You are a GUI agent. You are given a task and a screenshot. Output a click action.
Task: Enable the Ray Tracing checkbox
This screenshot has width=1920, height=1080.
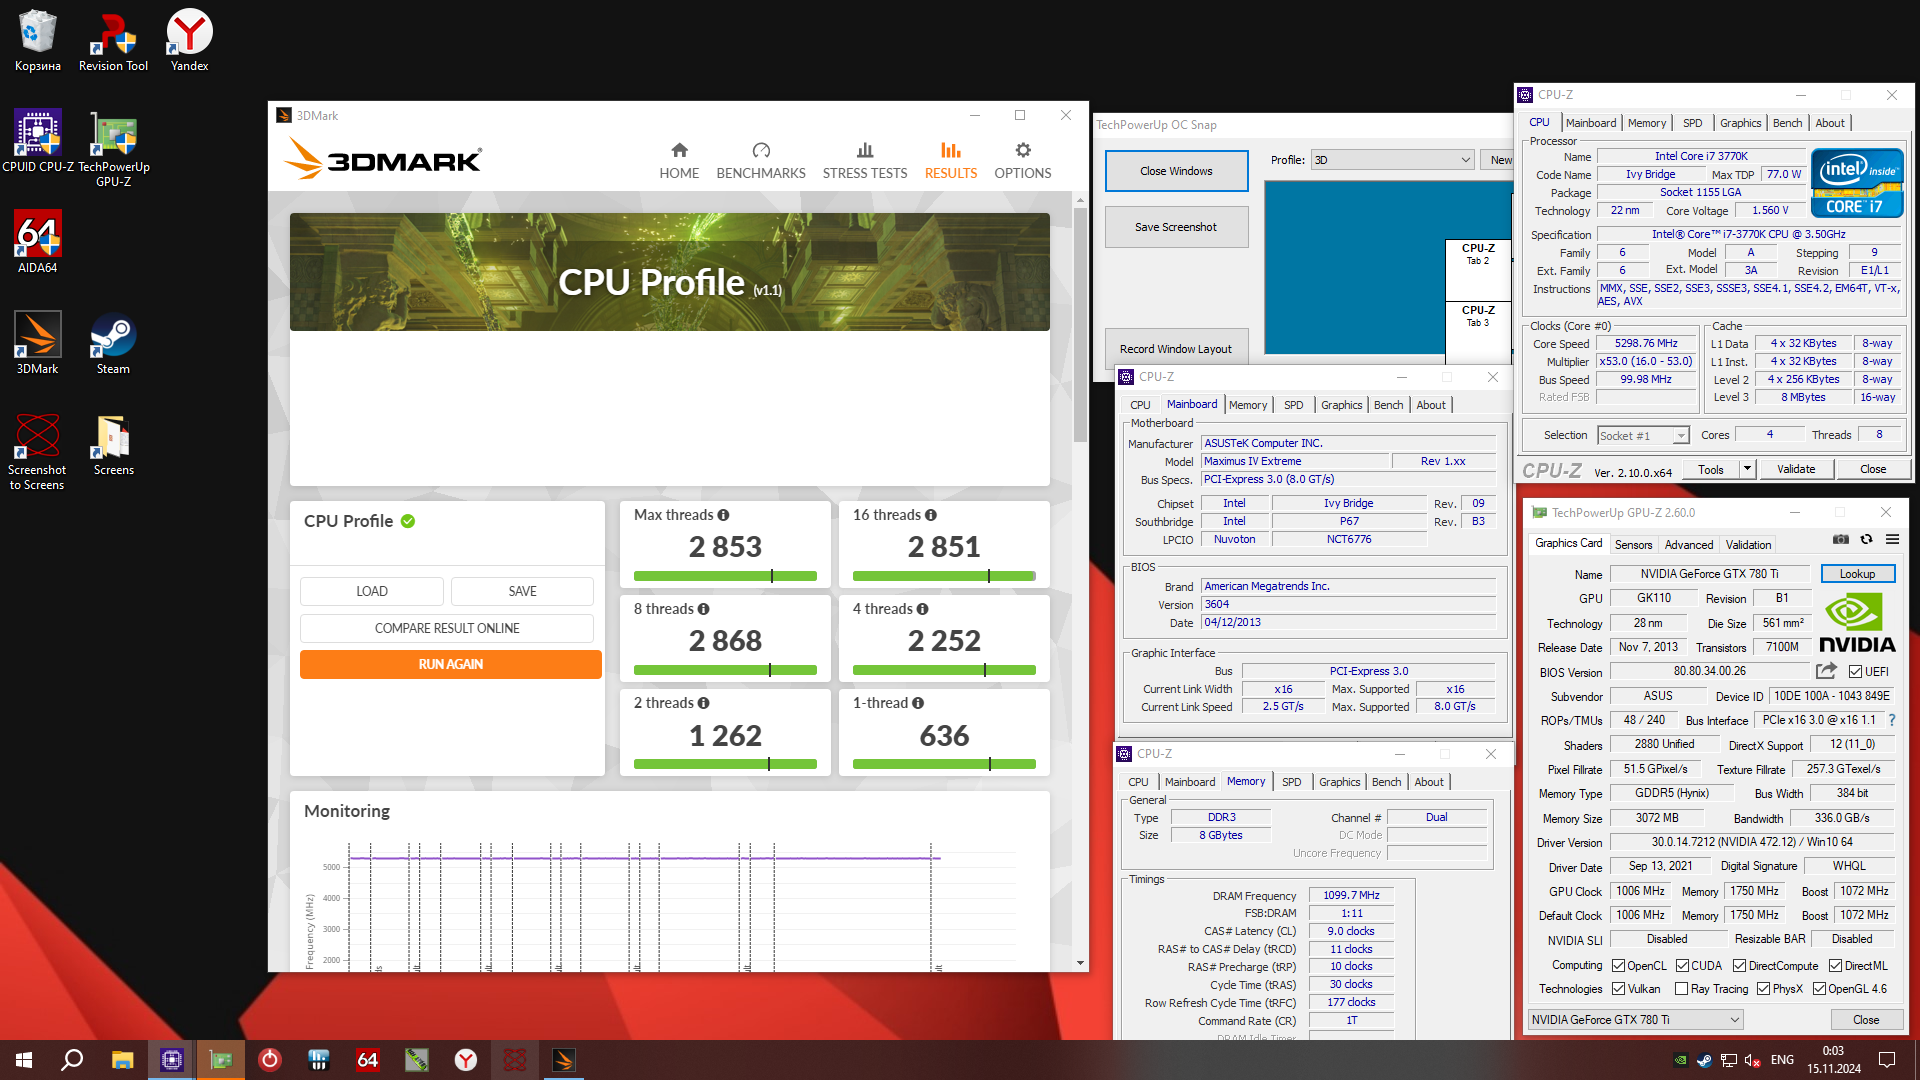point(1682,989)
